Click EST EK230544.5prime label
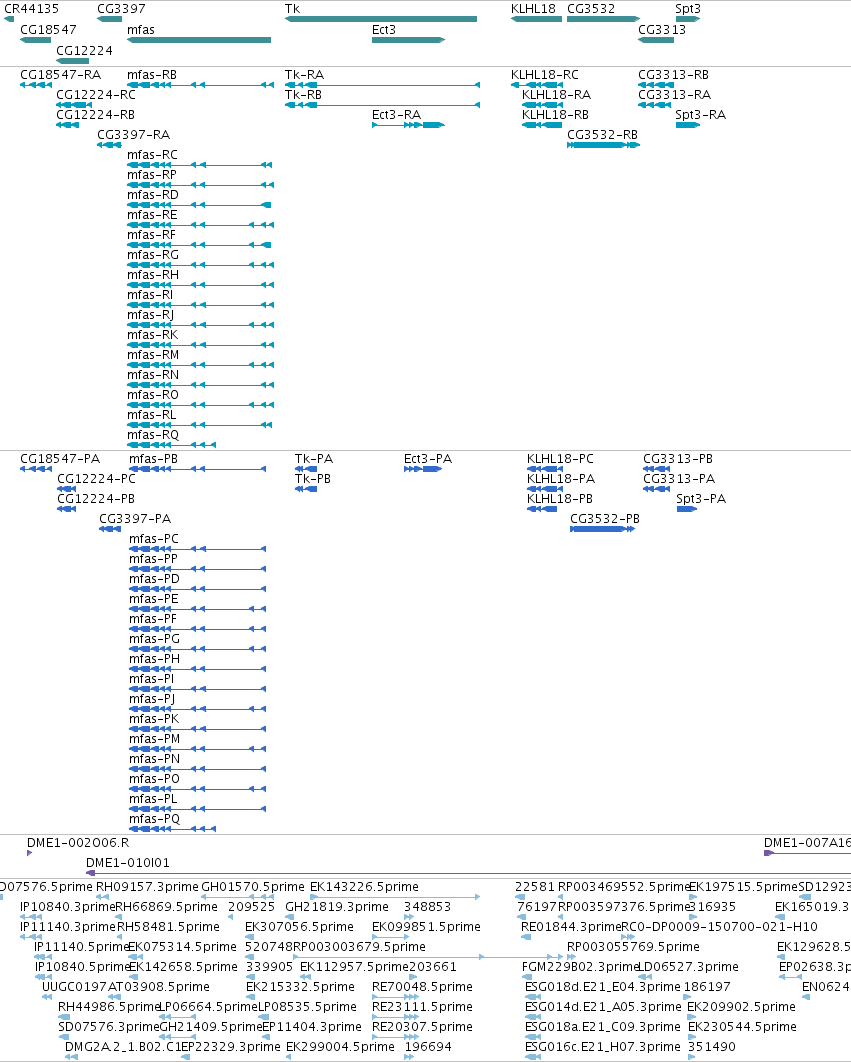The image size is (851, 1062). point(742,1027)
